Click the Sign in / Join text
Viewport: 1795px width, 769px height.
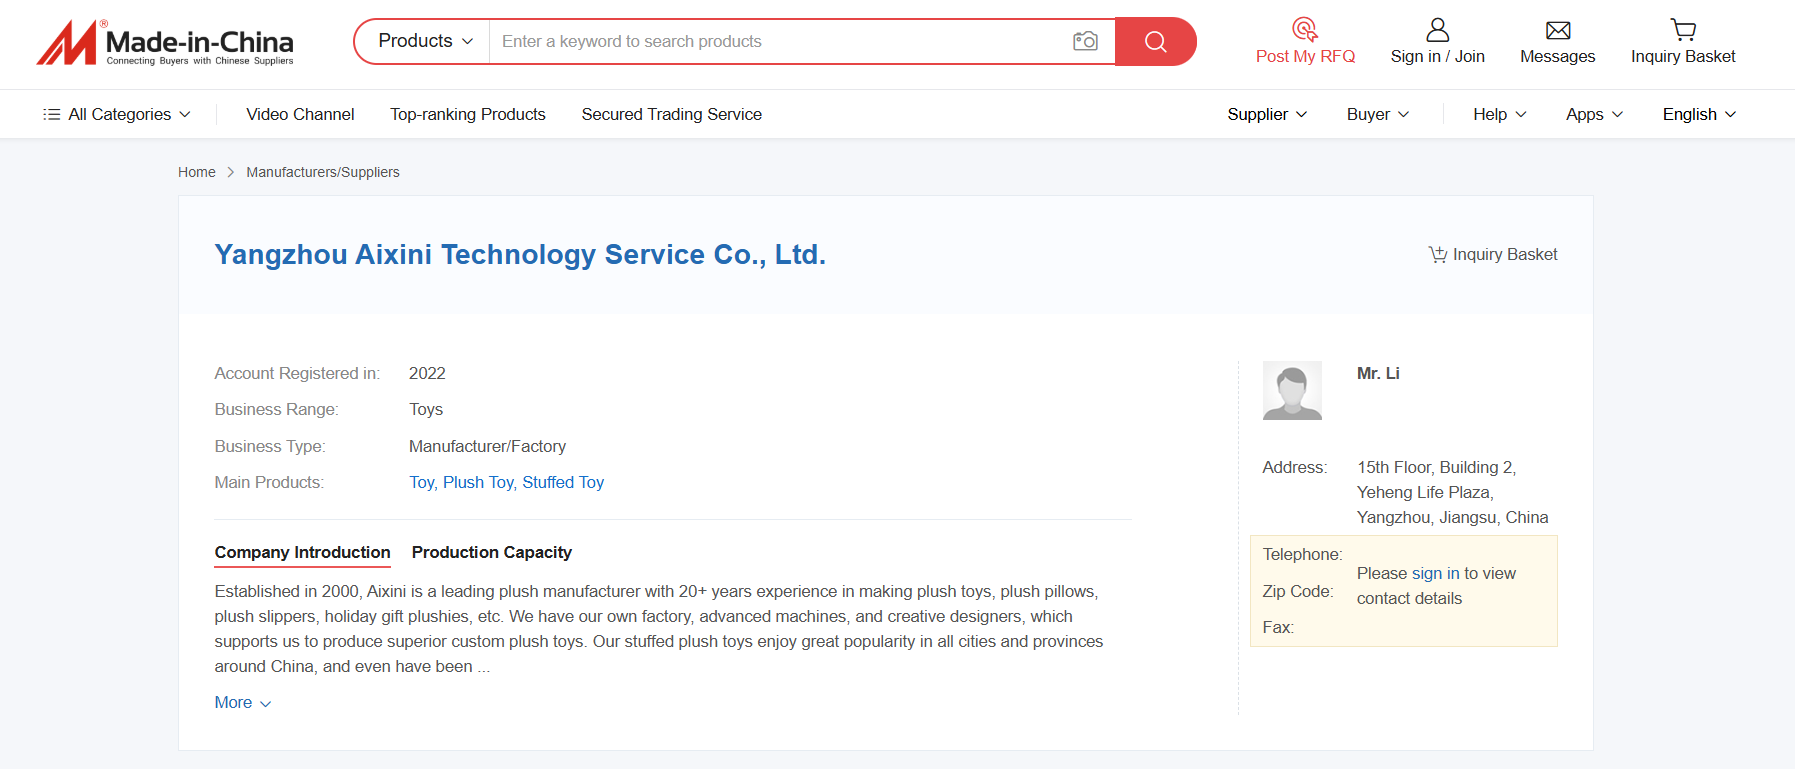[x=1438, y=56]
